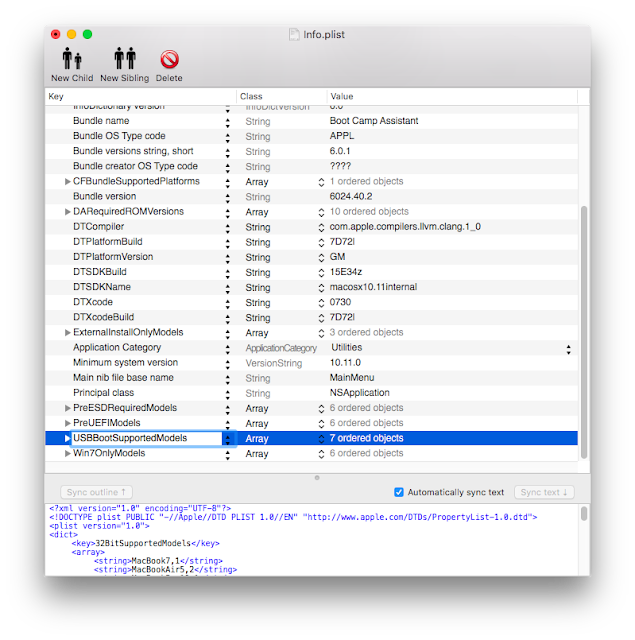Click 10 ordered objects value
The image size is (635, 640).
[x=369, y=211]
